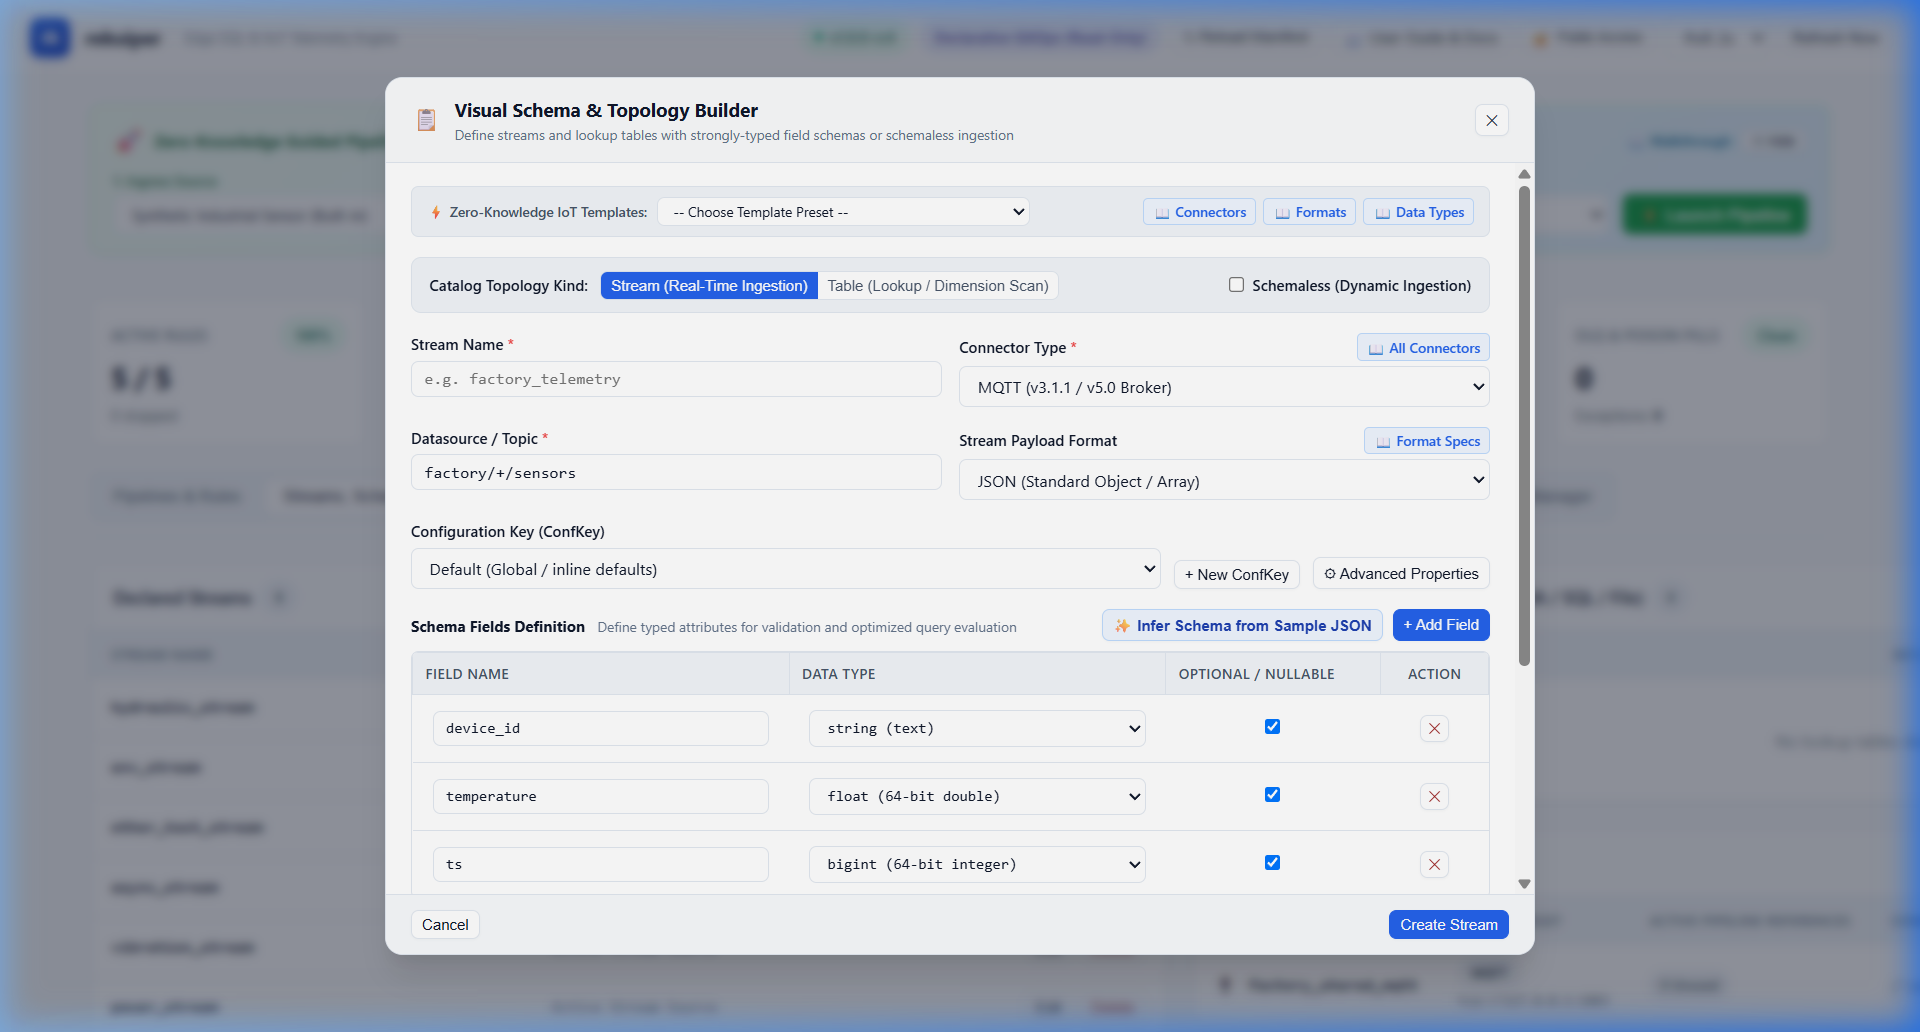Cancel the schema builder dialog
Image resolution: width=1920 pixels, height=1032 pixels.
pyautogui.click(x=445, y=925)
